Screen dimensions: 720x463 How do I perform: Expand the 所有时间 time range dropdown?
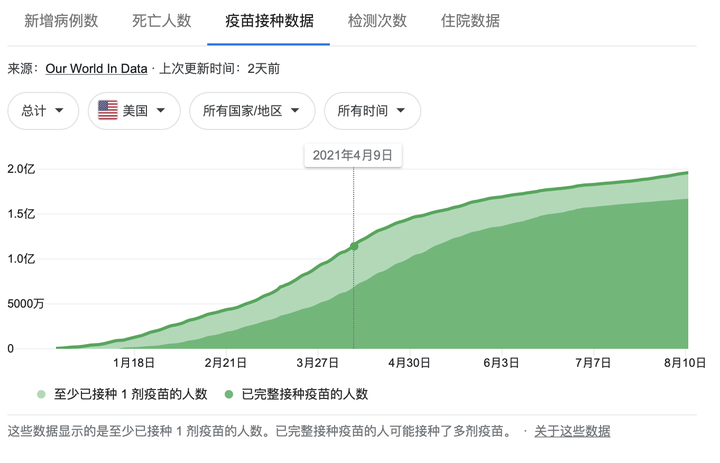(x=372, y=111)
